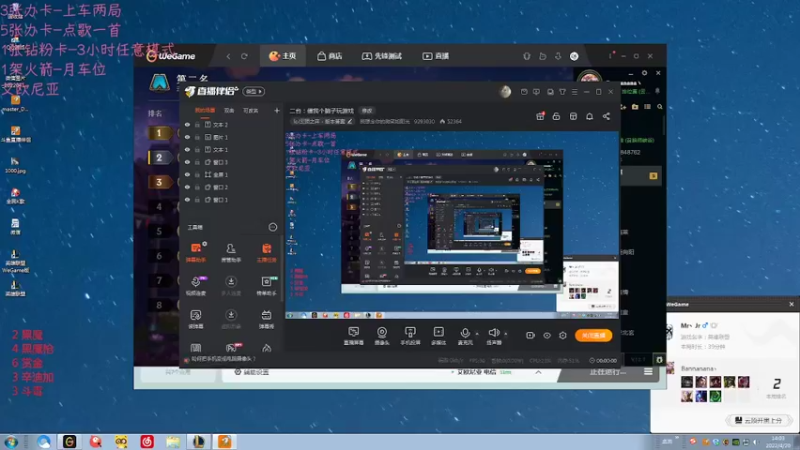Open the 弹幕助手 danmaku helper tool
The width and height of the screenshot is (800, 450).
pos(196,252)
